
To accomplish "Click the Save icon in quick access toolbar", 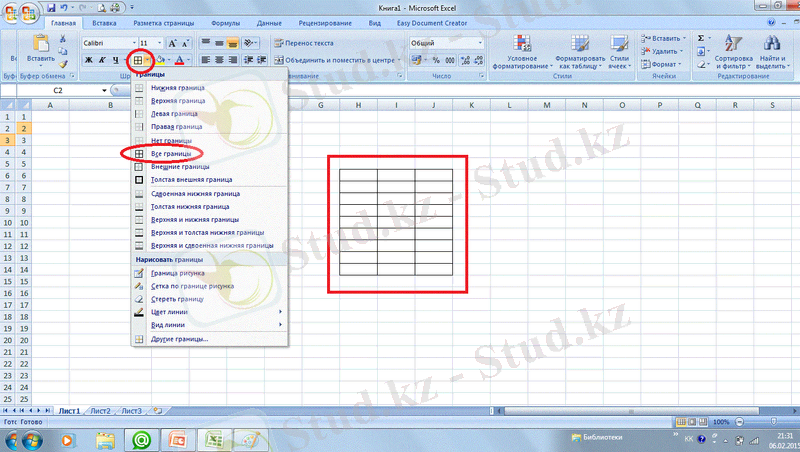I will 50,7.
